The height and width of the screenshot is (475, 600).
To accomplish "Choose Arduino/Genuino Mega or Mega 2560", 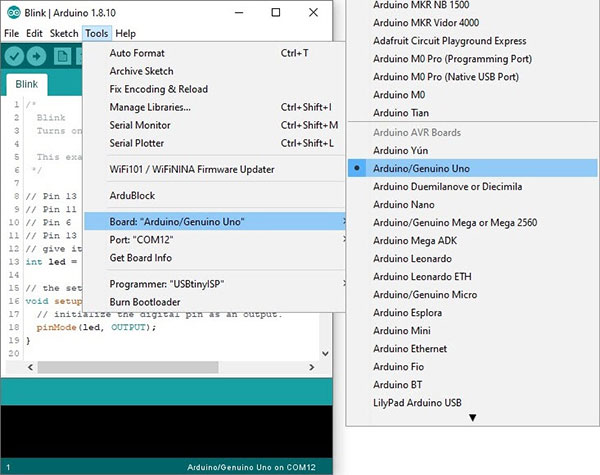I will tap(473, 222).
